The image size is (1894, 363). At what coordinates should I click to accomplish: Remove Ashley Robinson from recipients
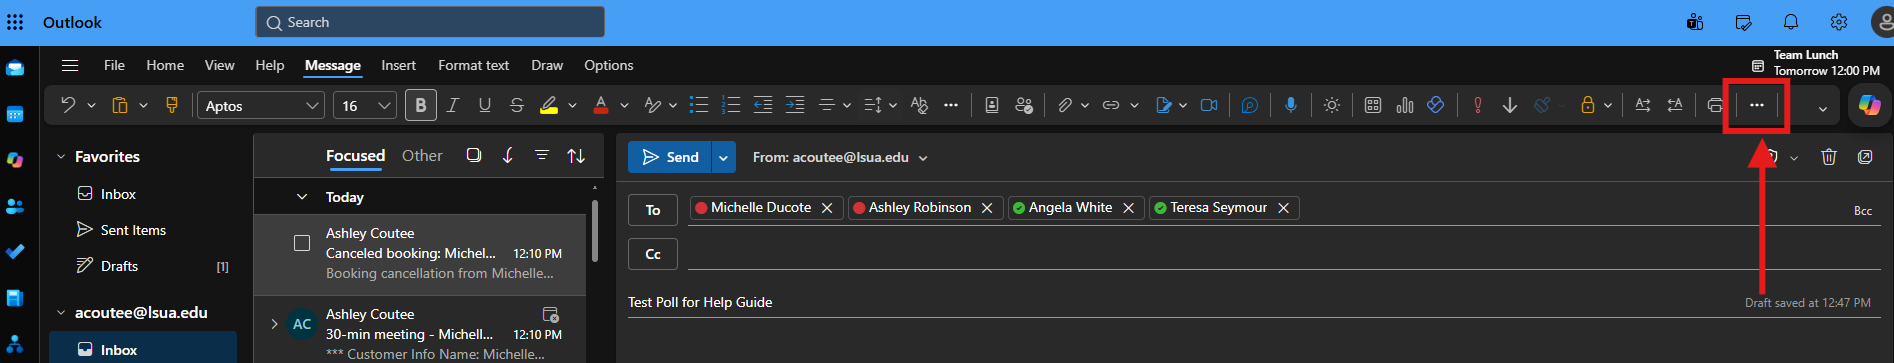(987, 208)
